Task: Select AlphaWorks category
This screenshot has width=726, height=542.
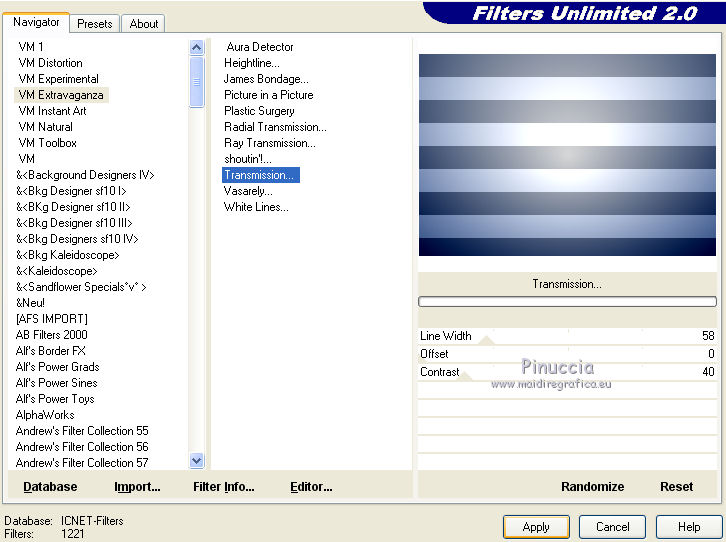Action: click(x=45, y=415)
